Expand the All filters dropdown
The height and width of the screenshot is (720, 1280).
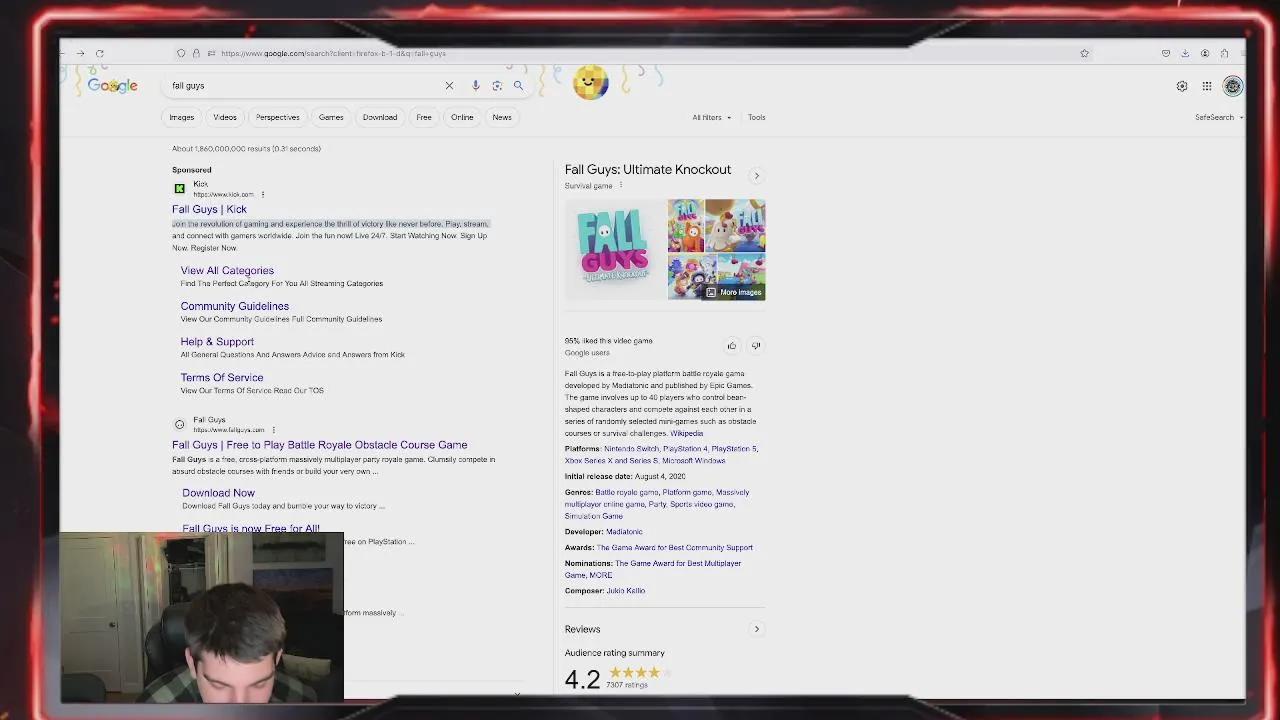[x=712, y=117]
